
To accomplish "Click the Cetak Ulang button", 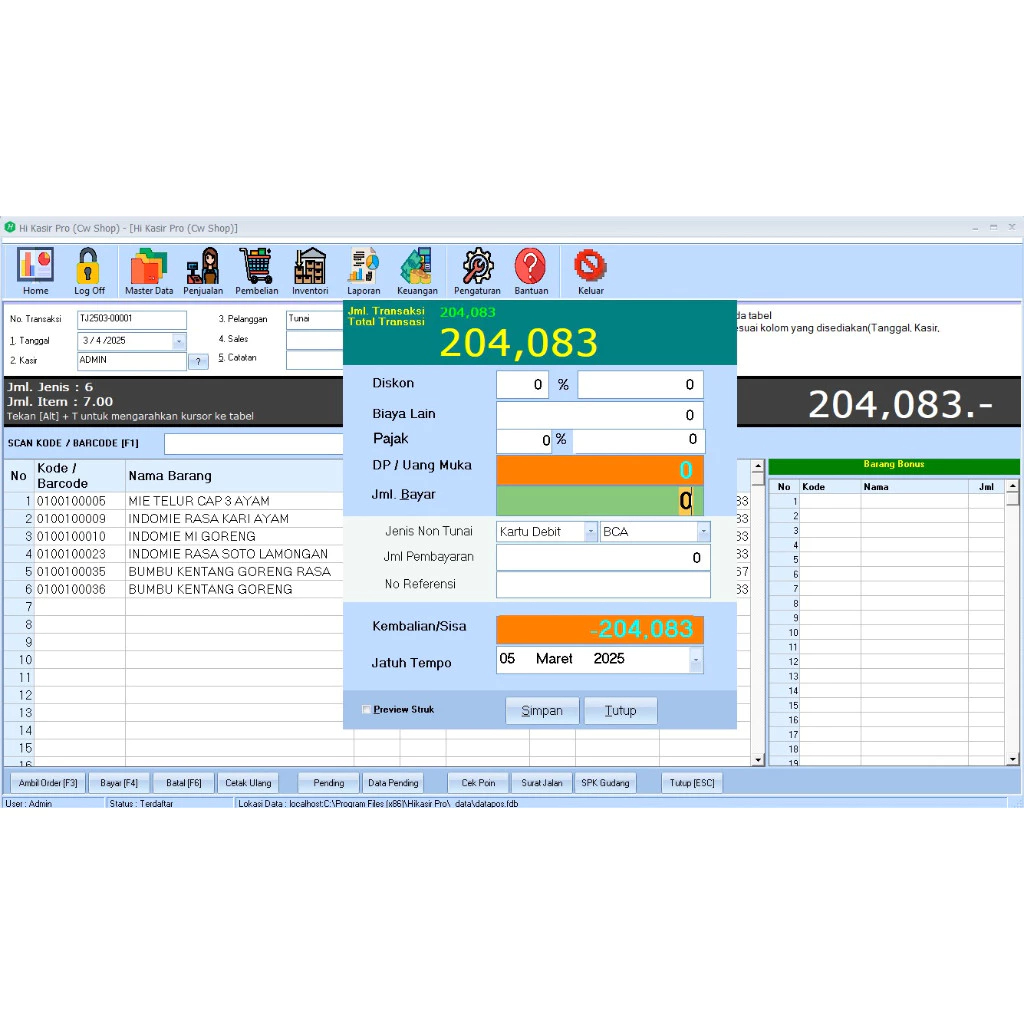I will coord(248,782).
